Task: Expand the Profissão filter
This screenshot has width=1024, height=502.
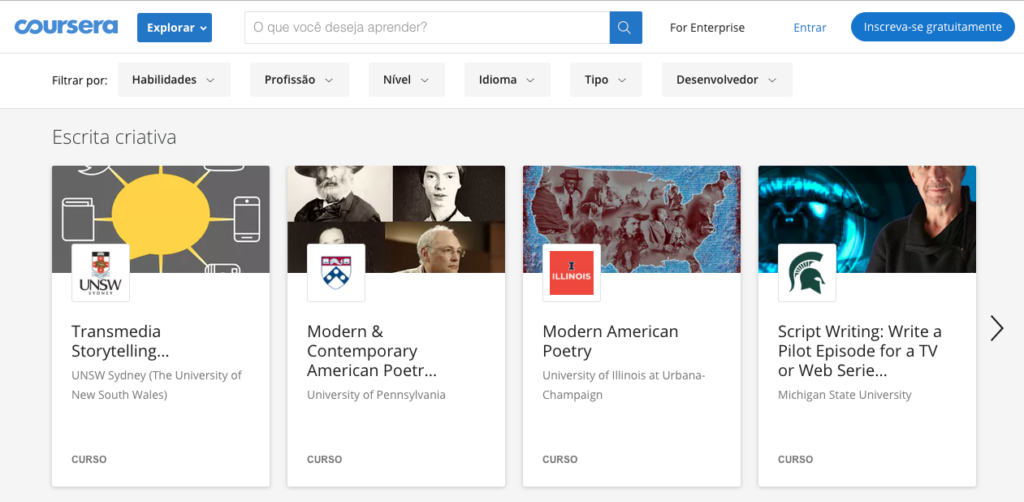Action: click(299, 80)
